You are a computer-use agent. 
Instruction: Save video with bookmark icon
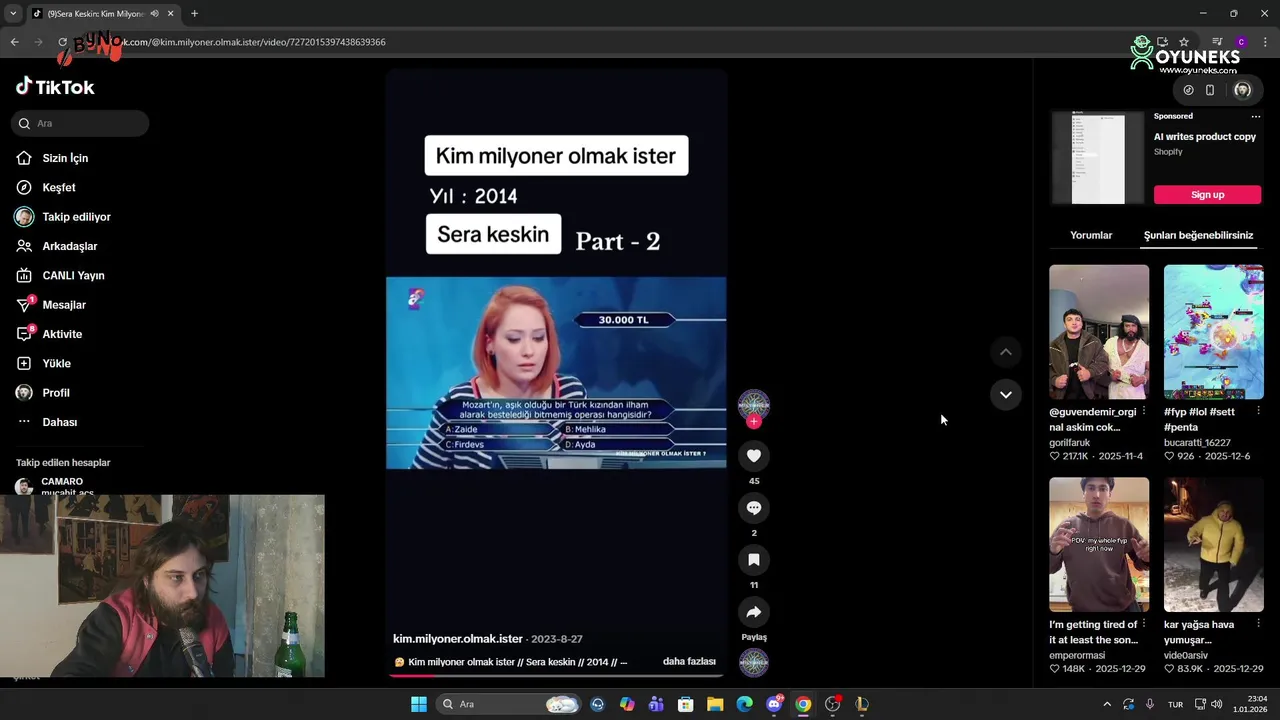pyautogui.click(x=754, y=560)
